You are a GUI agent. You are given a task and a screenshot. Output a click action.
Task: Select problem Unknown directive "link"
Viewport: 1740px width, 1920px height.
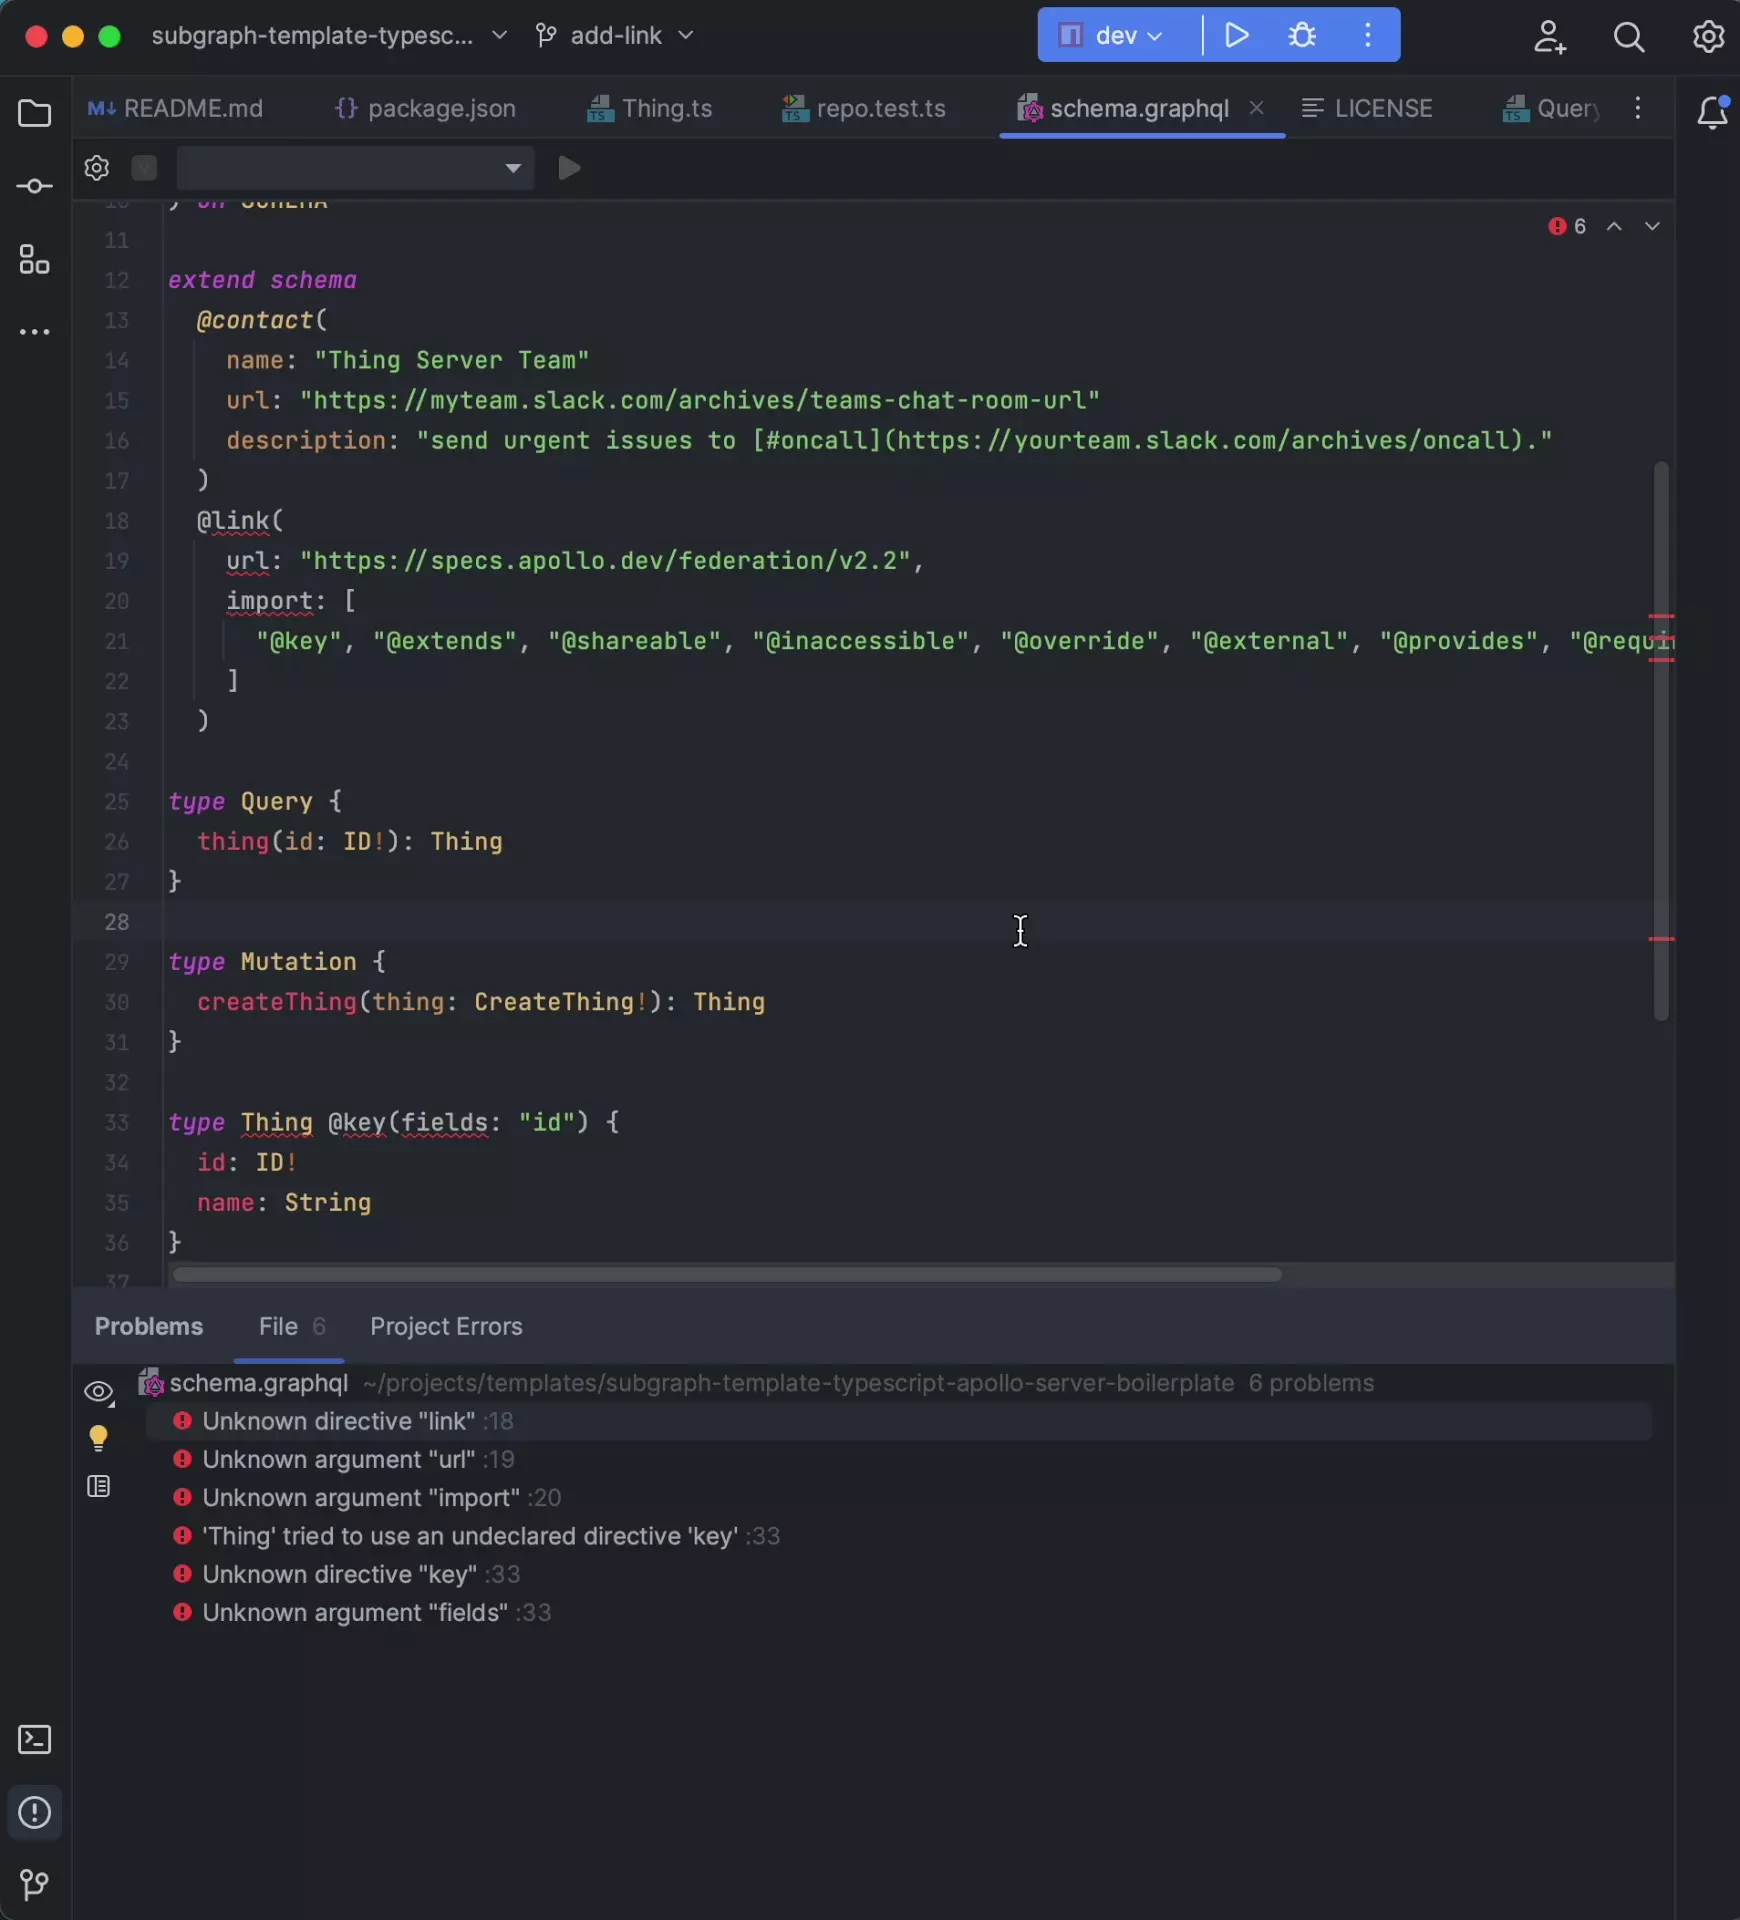[x=898, y=1421]
